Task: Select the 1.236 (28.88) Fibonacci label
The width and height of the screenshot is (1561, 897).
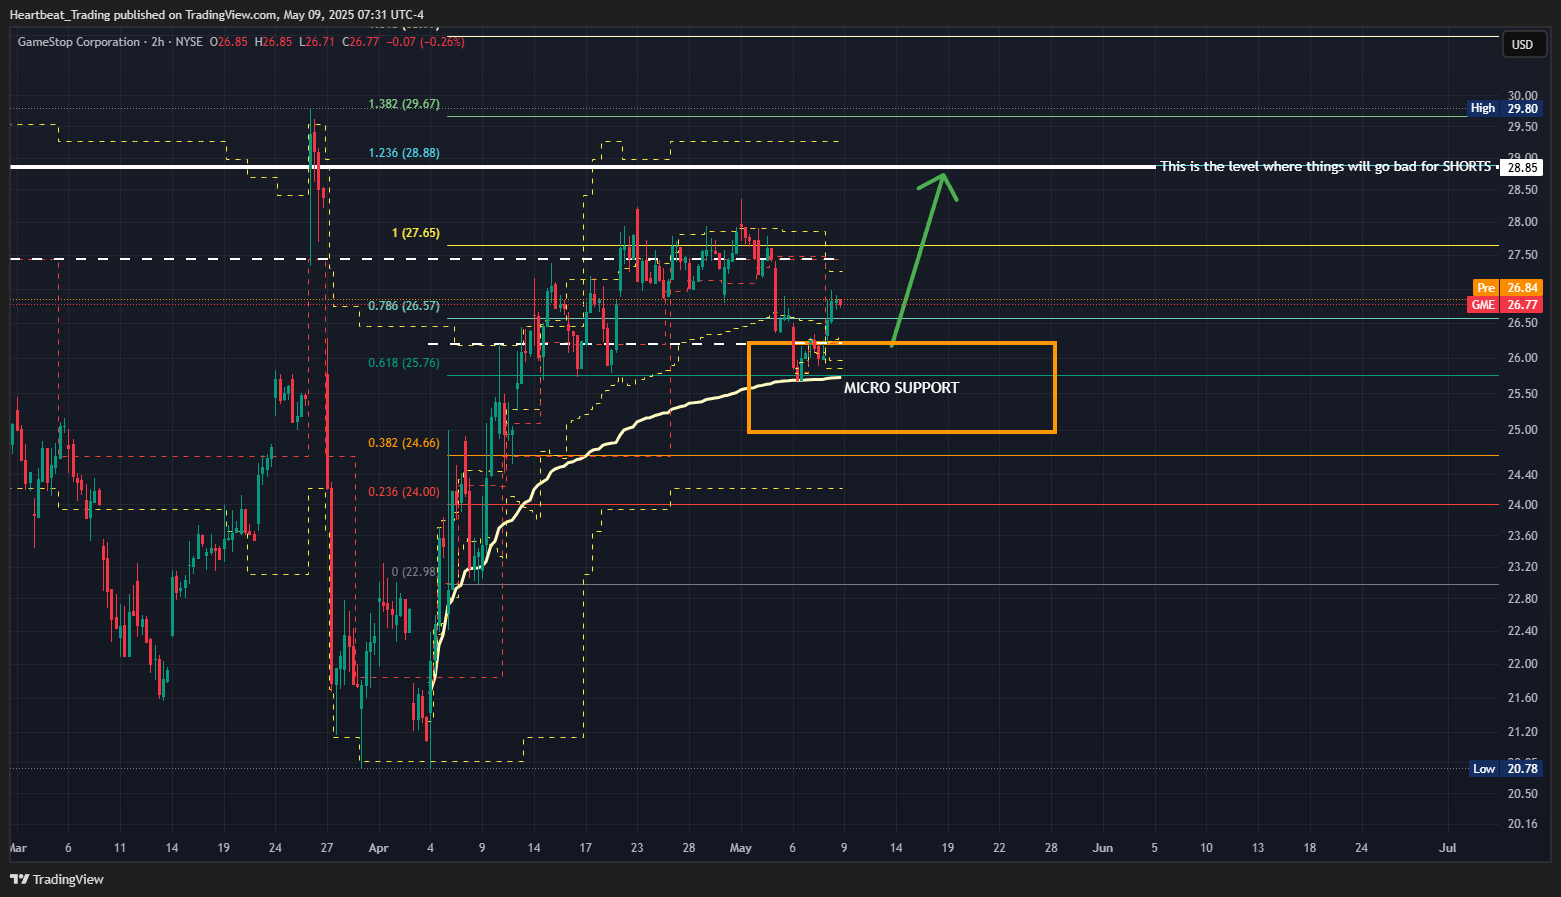Action: point(404,153)
